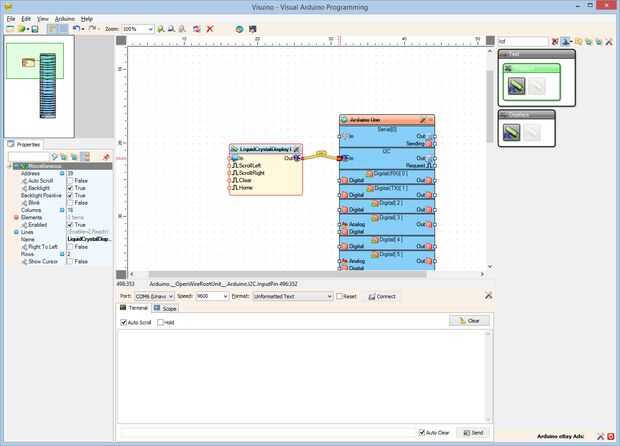Click the New project toolbar icon
The width and height of the screenshot is (620, 446).
pyautogui.click(x=10, y=29)
